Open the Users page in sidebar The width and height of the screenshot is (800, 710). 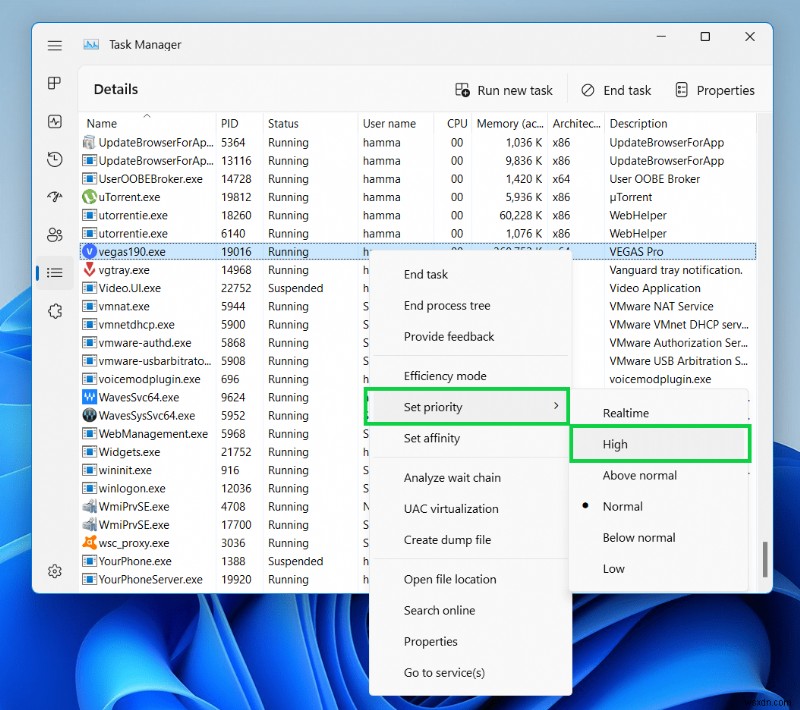click(x=55, y=235)
